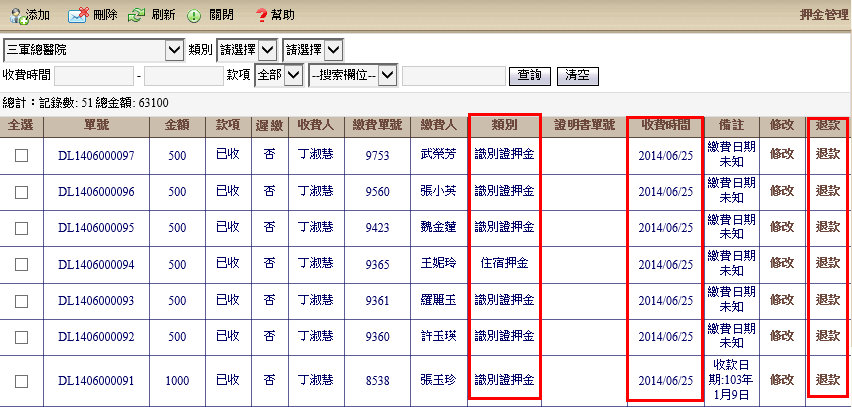Viewport: 852px width, 407px height.
Task: Click the 關閉 (Close) toolbar icon
Action: [x=210, y=15]
